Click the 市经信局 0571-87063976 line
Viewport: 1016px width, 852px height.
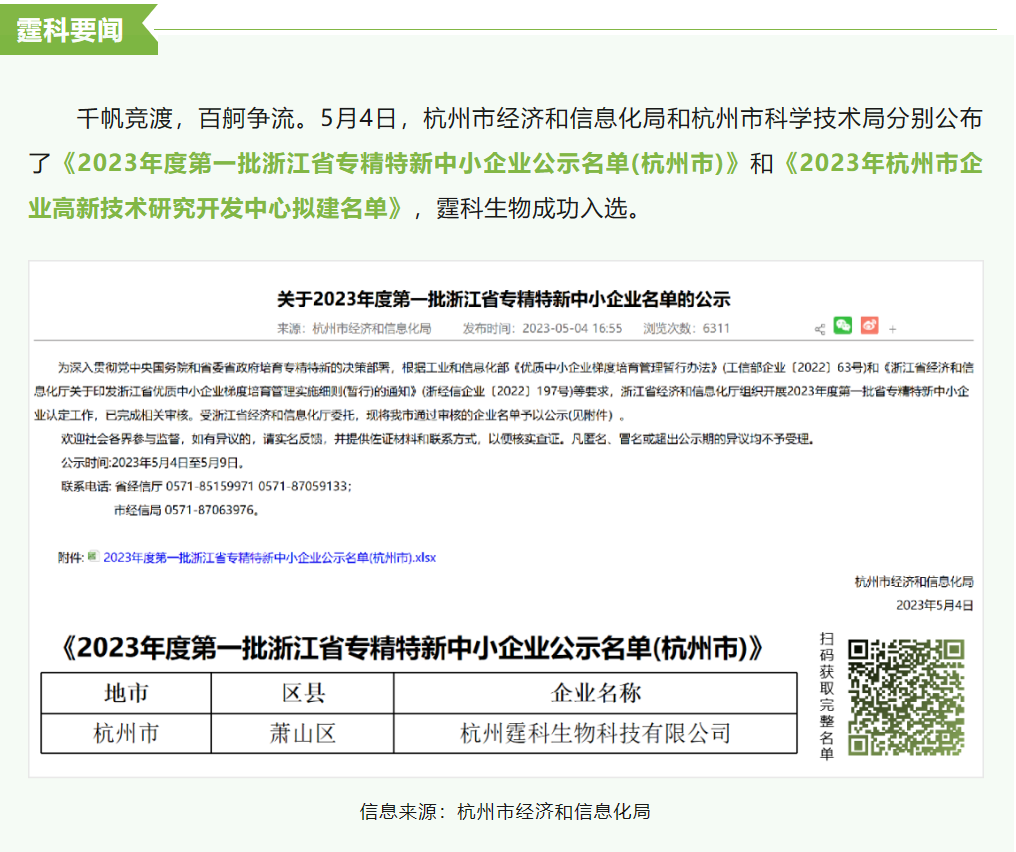pyautogui.click(x=187, y=511)
